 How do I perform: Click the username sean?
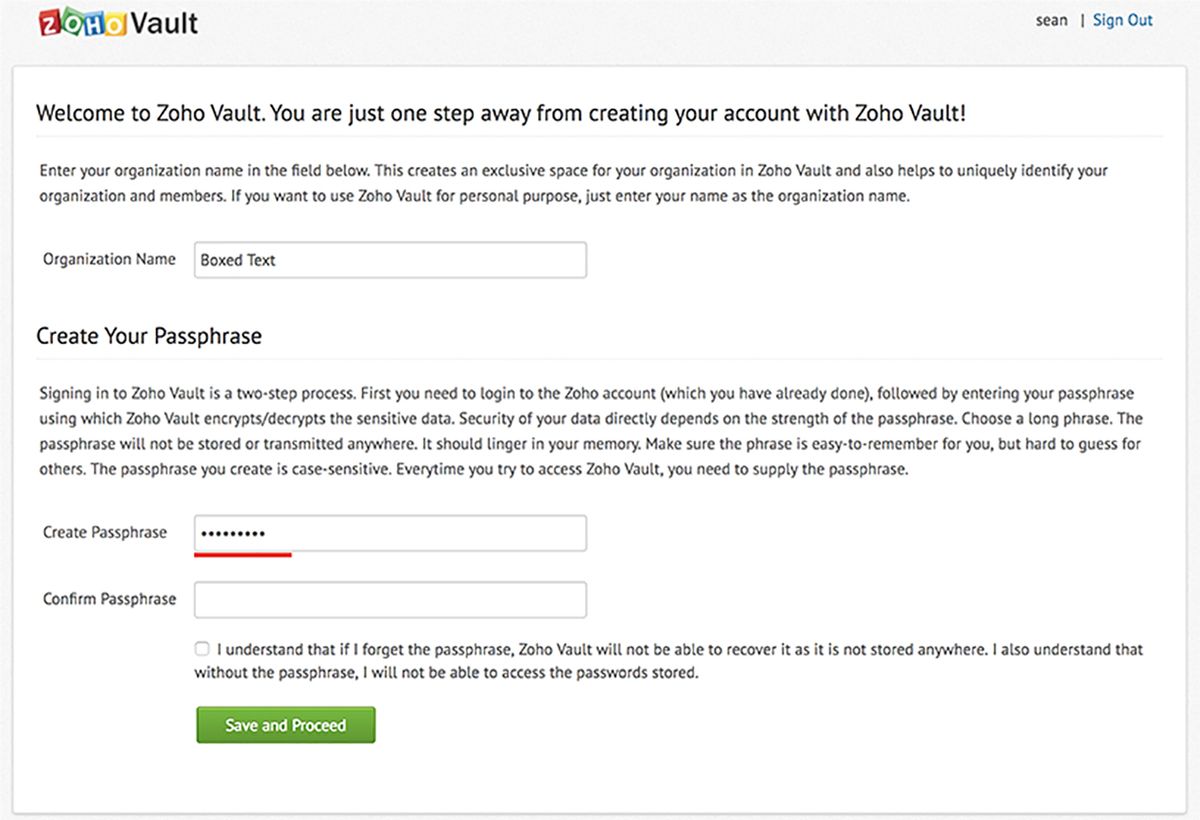click(1052, 20)
